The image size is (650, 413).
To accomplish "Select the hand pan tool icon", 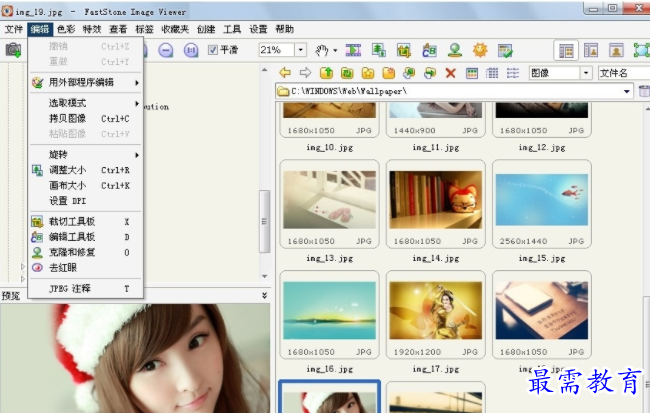I will (x=322, y=51).
